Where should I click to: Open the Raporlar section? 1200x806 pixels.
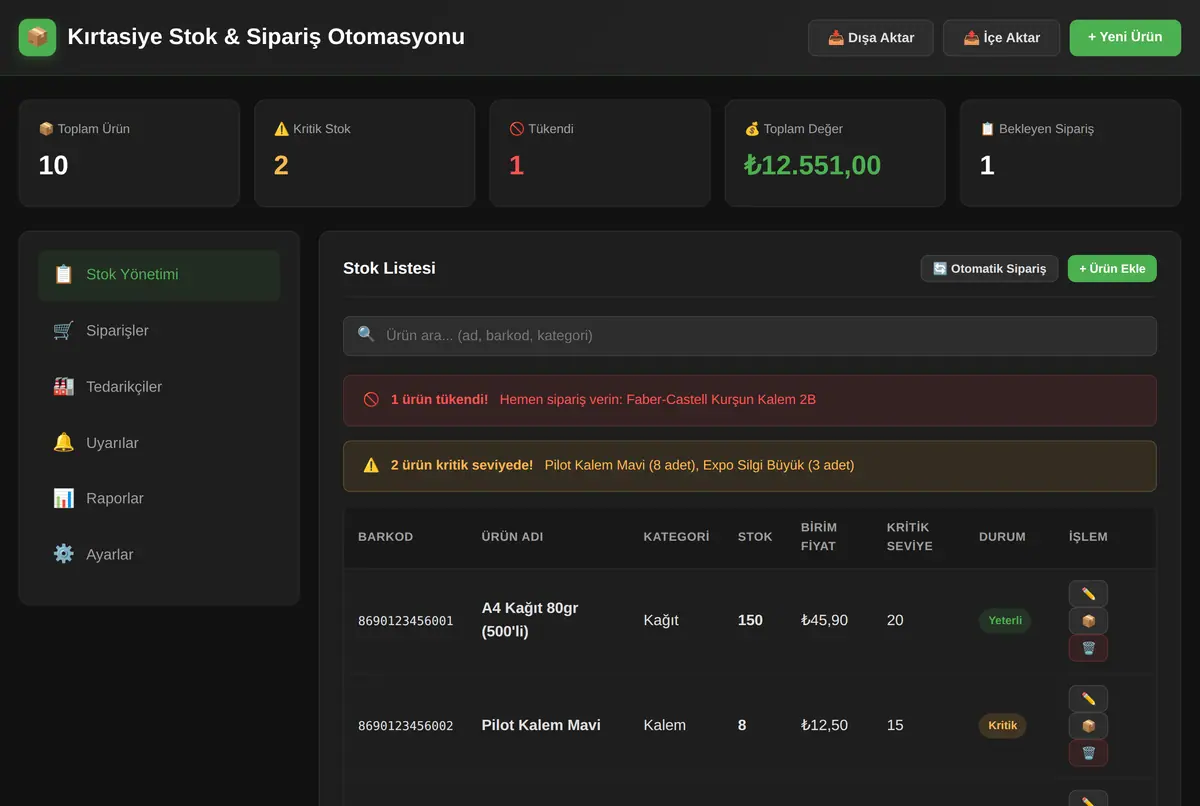159,499
